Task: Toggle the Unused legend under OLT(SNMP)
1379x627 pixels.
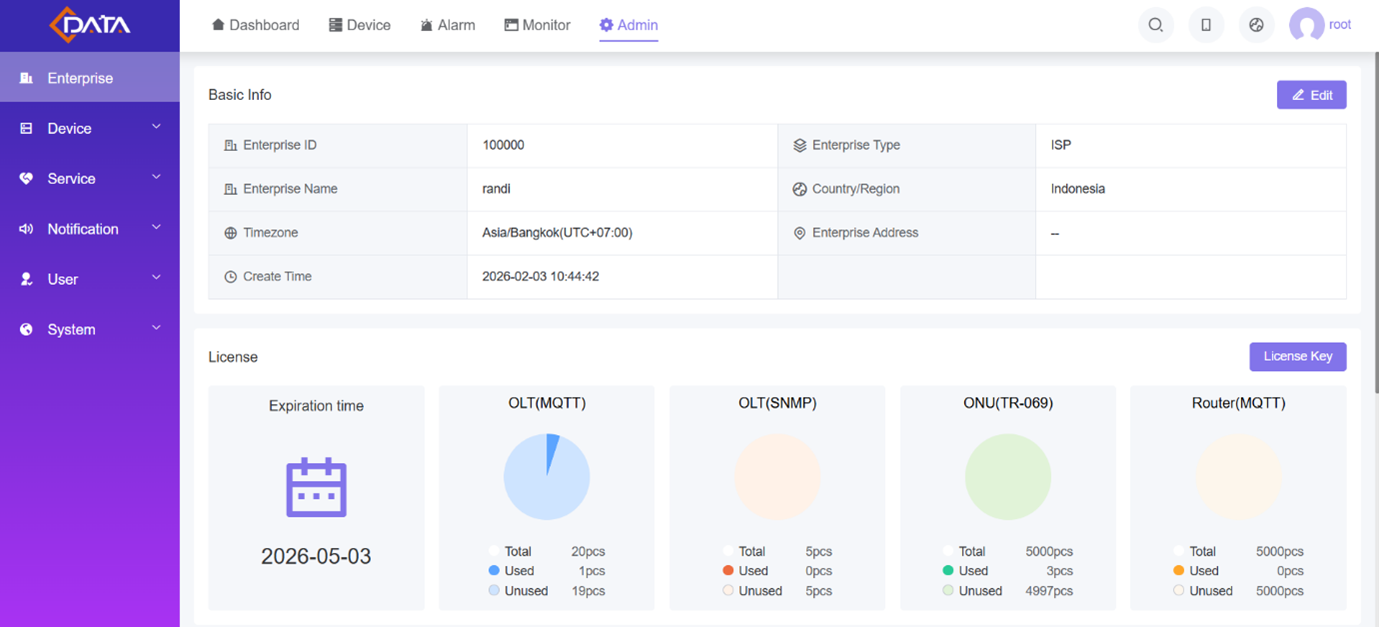Action: 750,591
